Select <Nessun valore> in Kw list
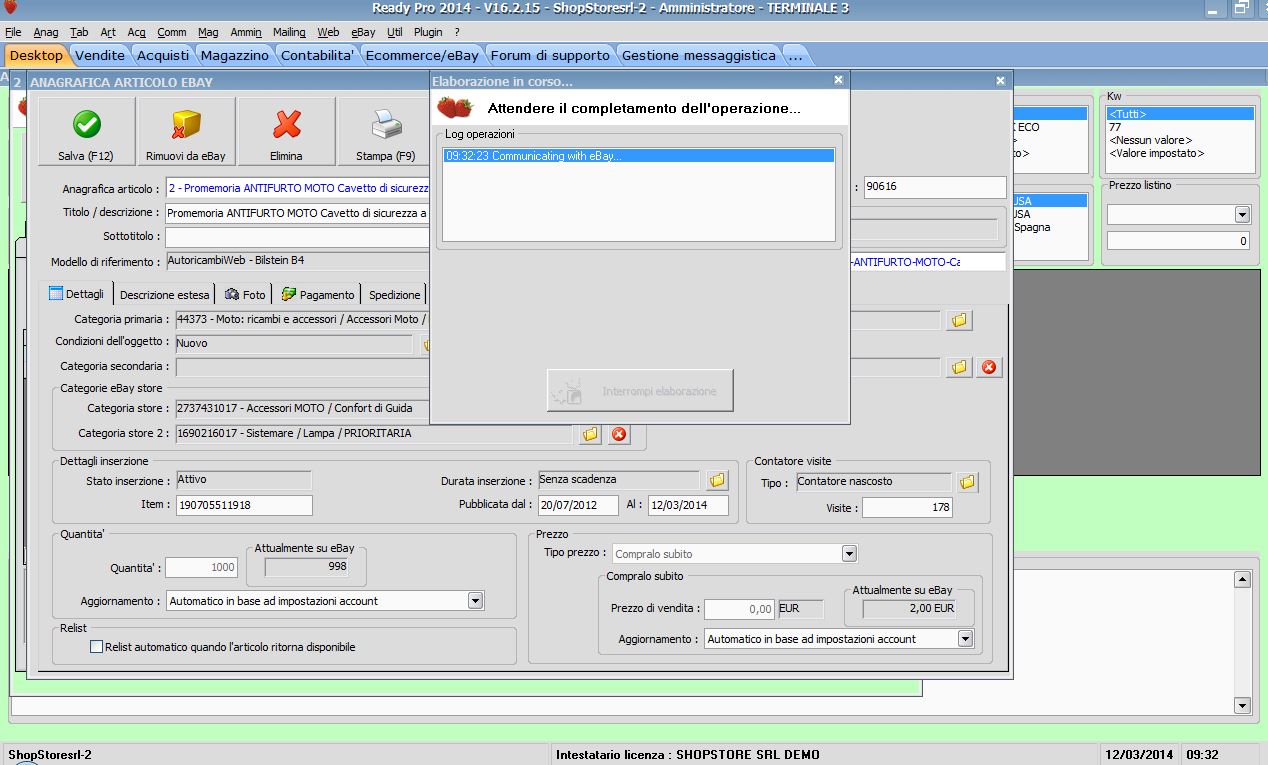This screenshot has height=765, width=1268. point(1180,140)
